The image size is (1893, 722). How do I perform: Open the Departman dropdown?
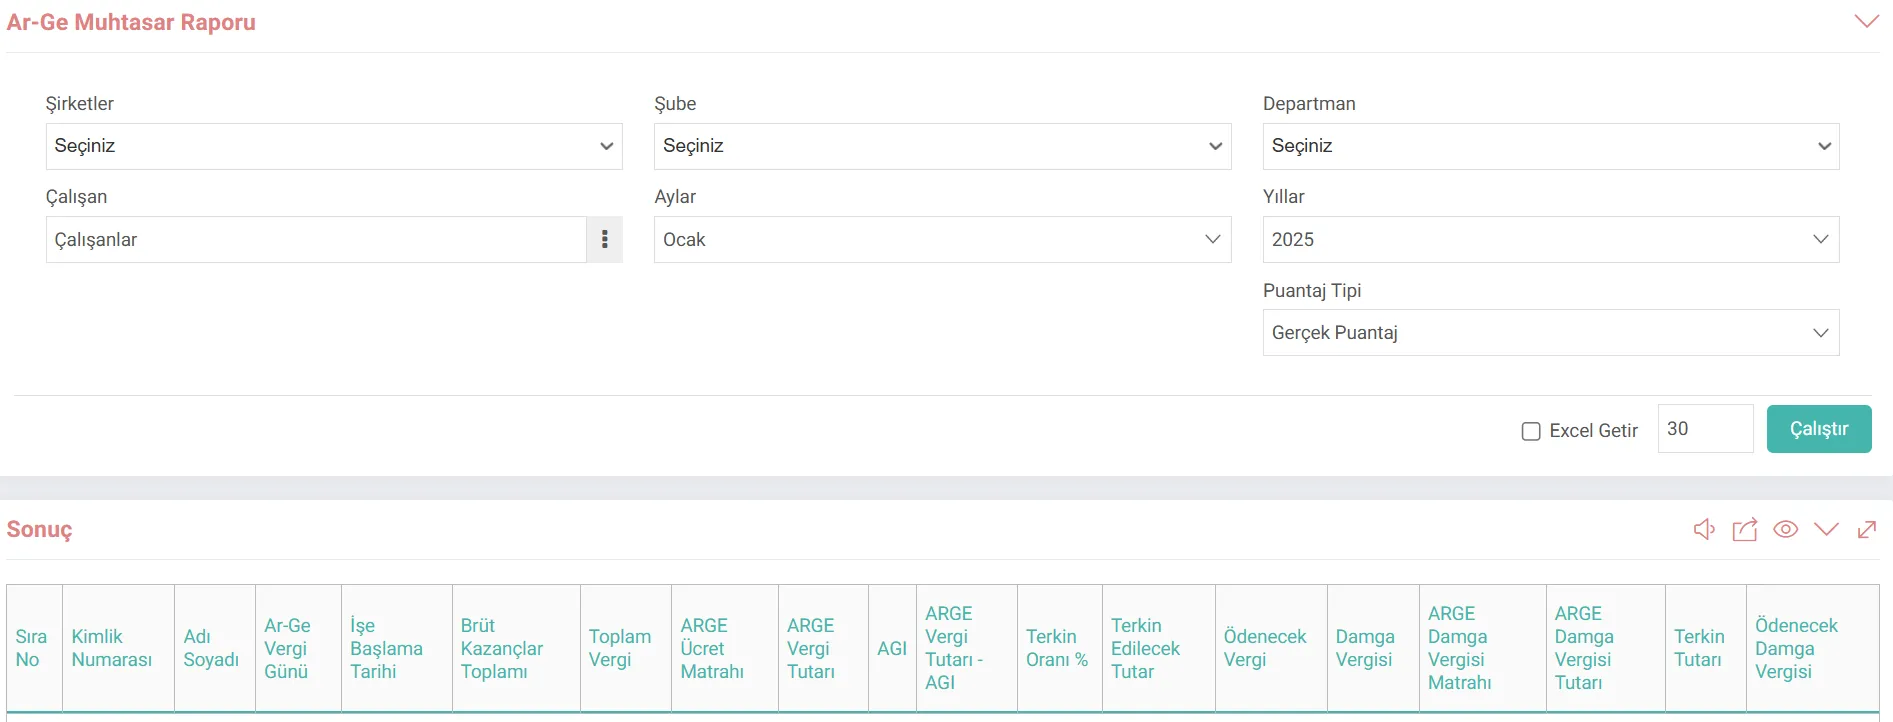coord(1550,146)
